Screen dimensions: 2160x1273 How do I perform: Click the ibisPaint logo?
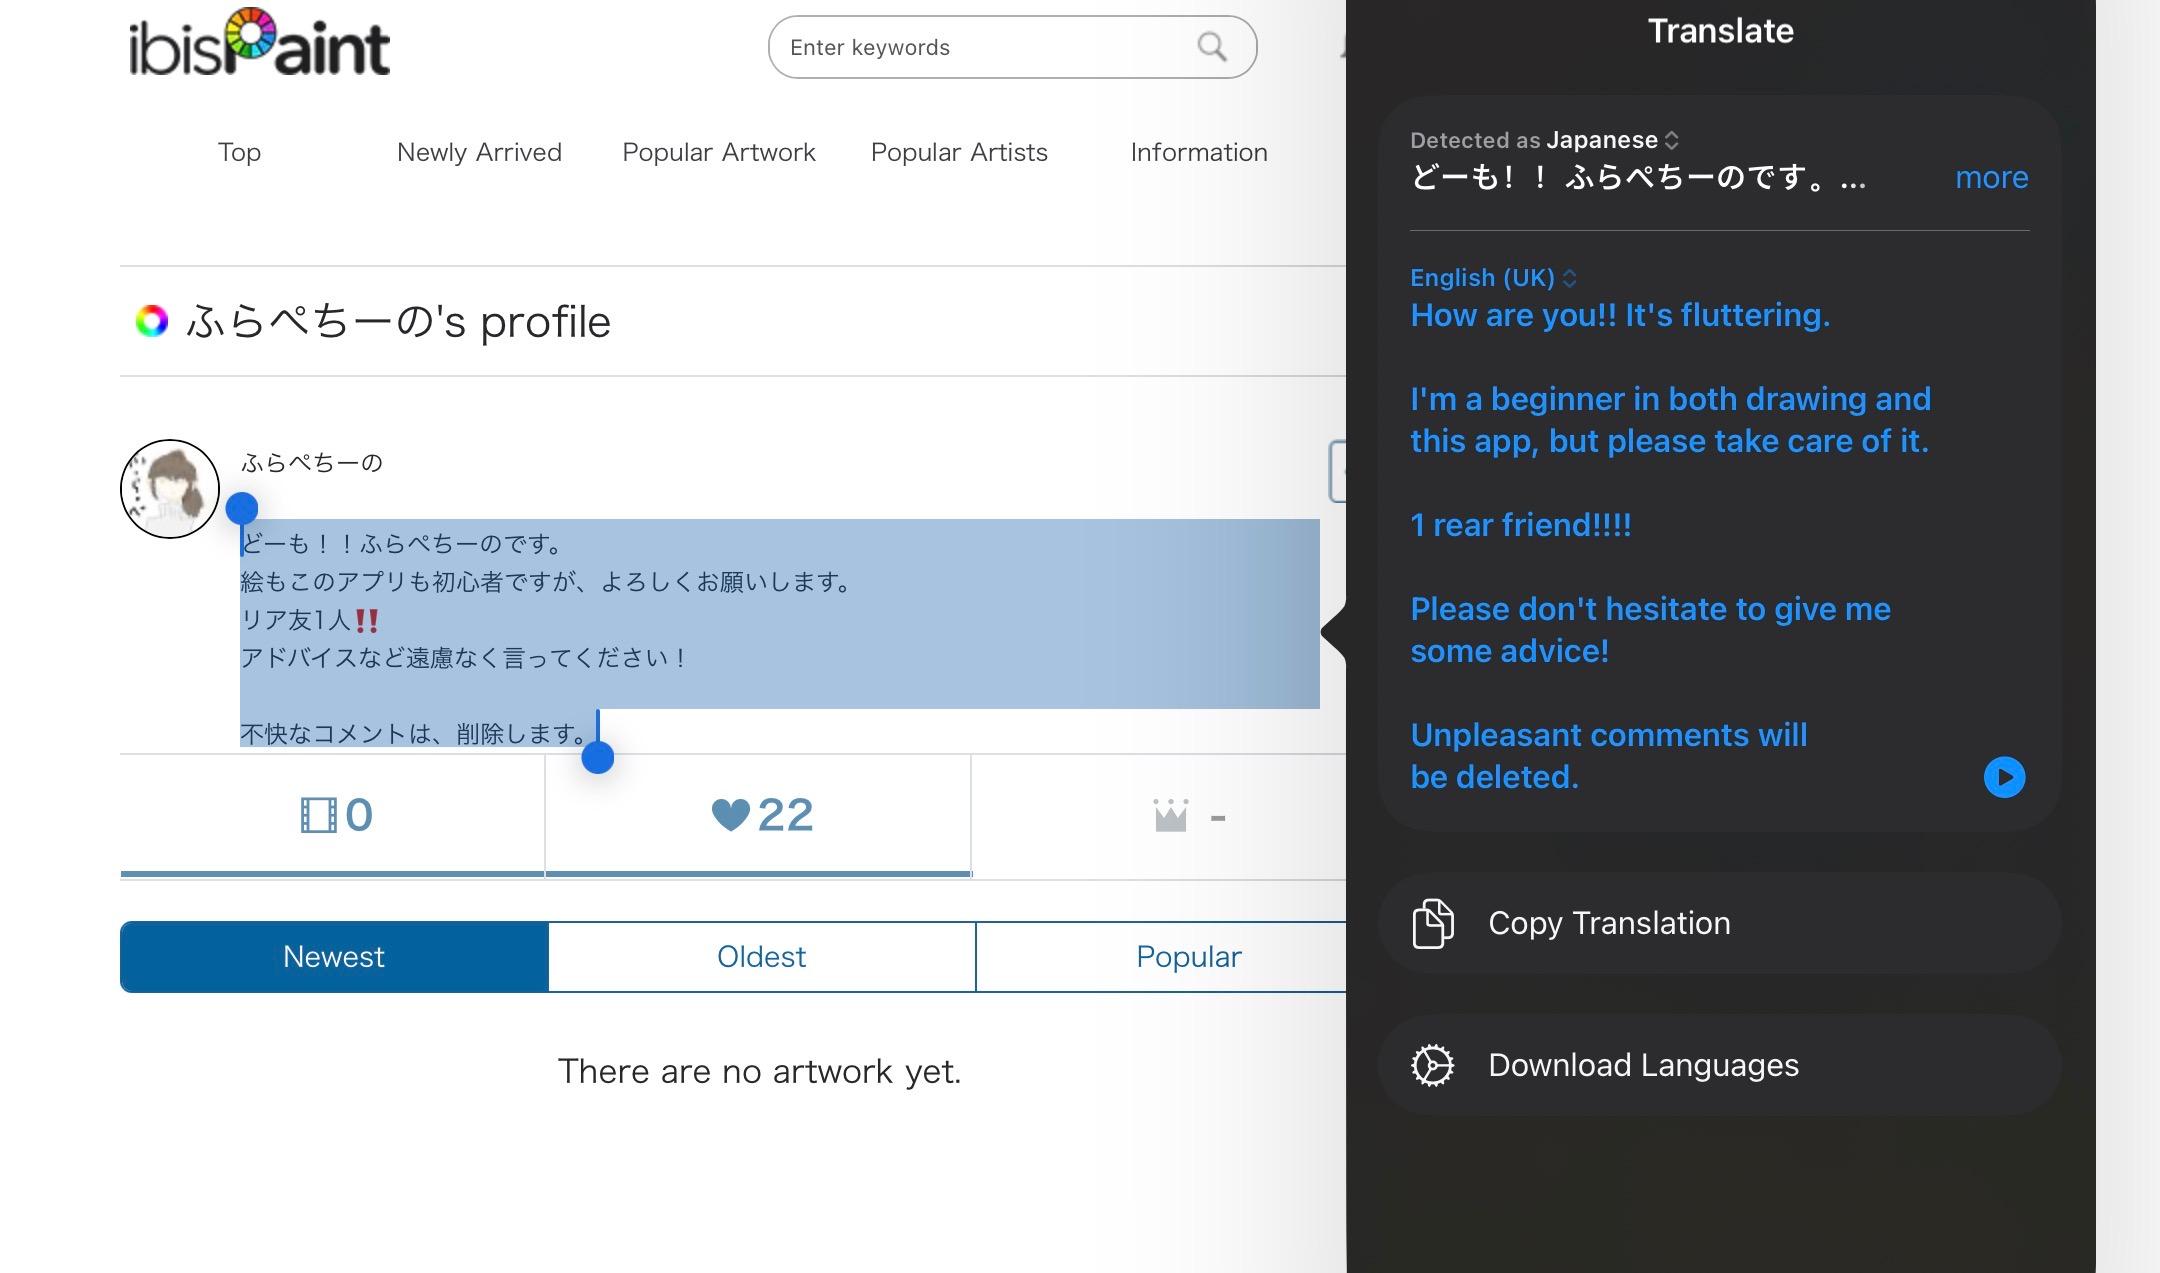point(259,44)
